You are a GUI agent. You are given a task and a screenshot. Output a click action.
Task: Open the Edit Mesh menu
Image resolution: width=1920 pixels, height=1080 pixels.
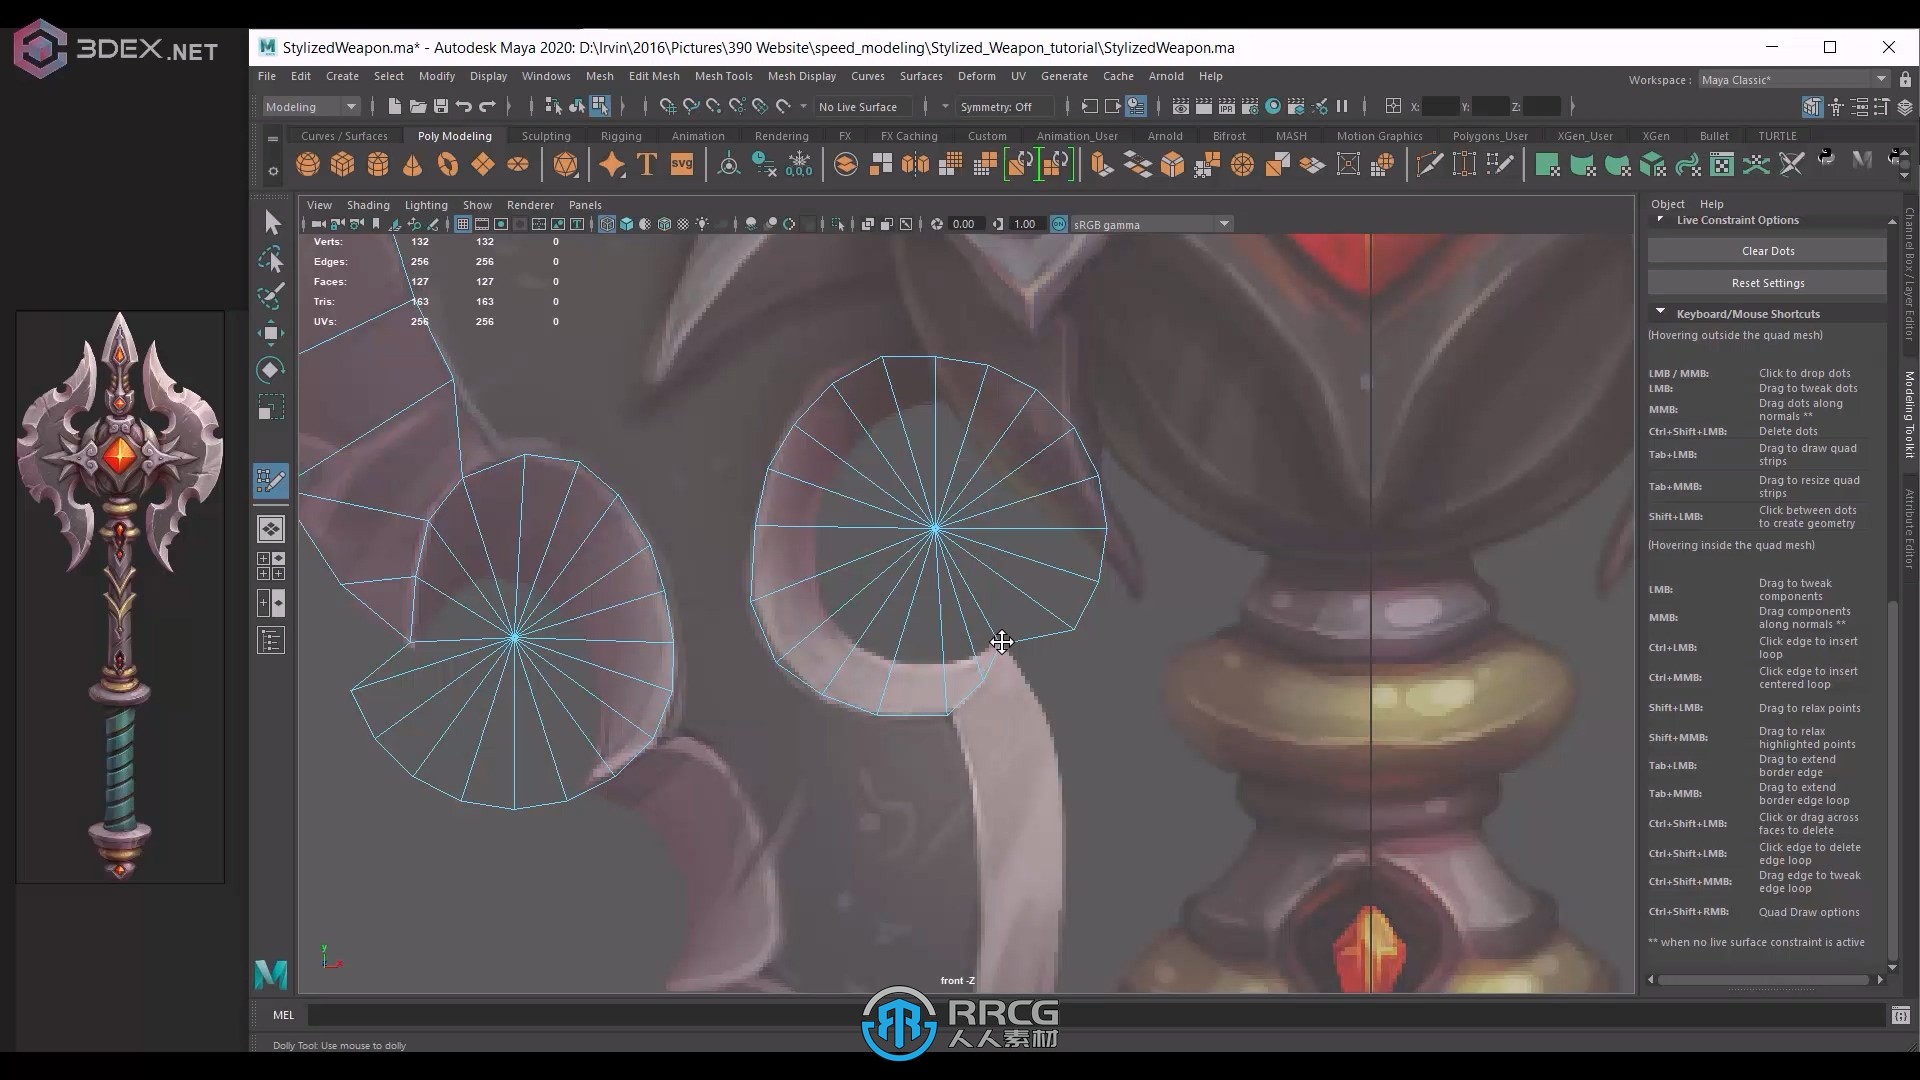[x=653, y=75]
